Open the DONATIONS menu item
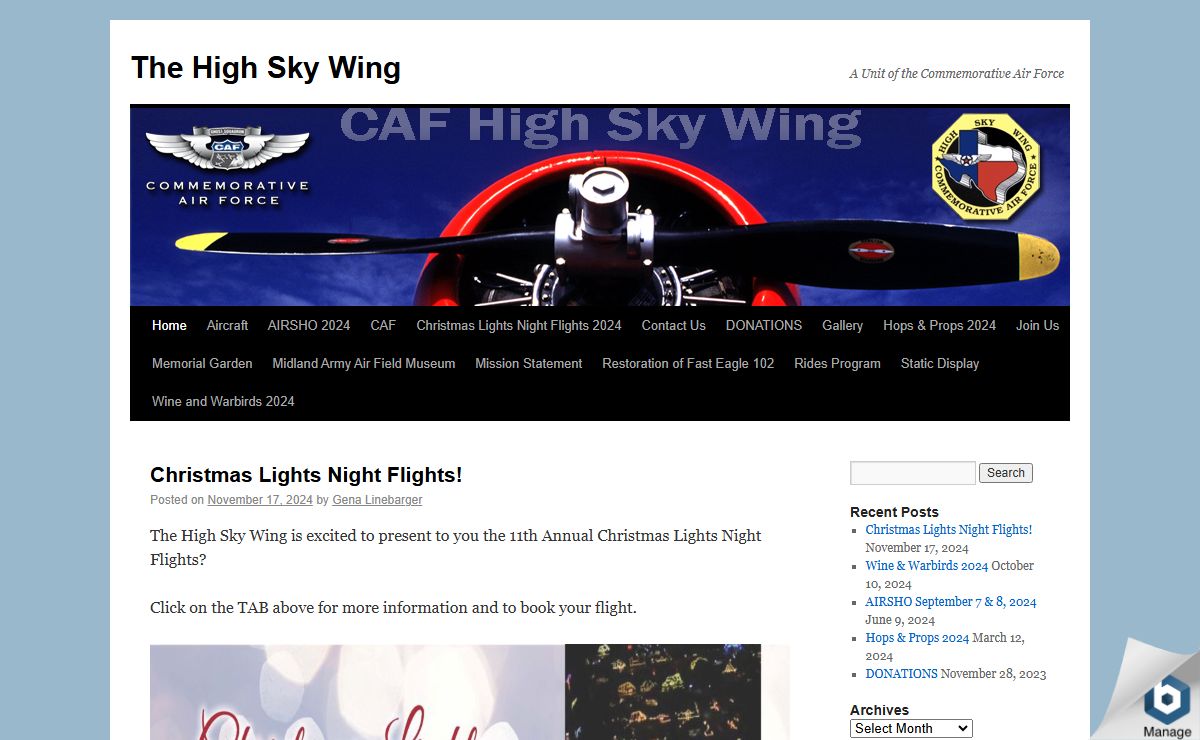 (x=764, y=325)
